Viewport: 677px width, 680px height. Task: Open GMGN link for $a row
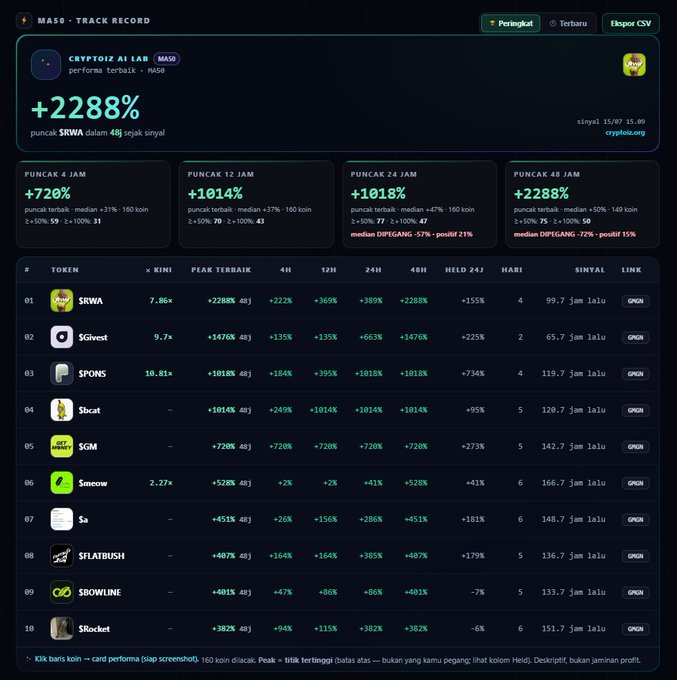[x=635, y=519]
